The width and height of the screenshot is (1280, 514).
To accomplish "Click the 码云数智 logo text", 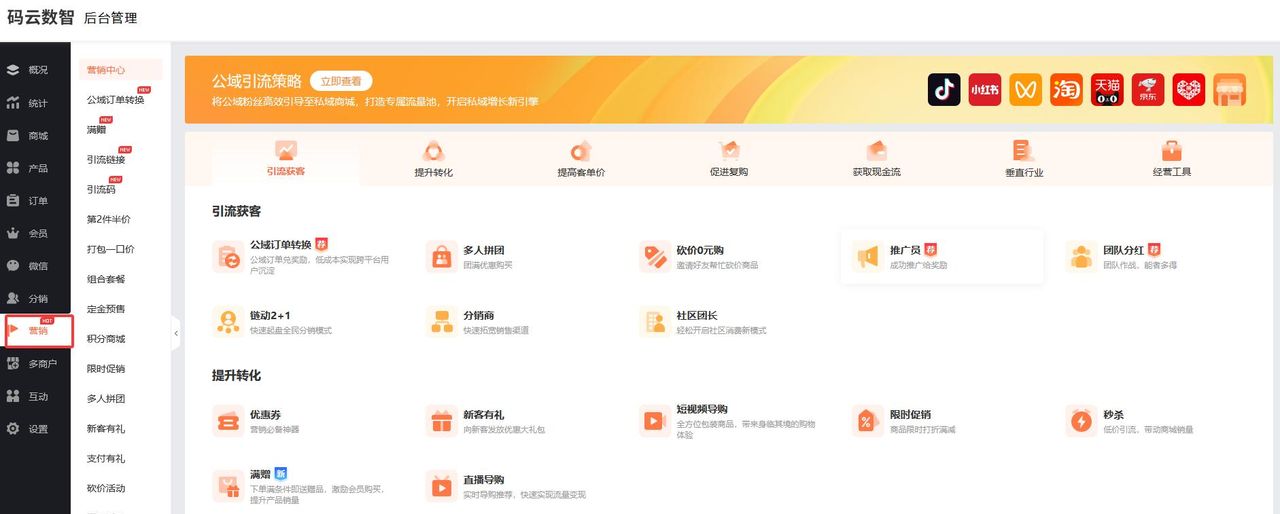I will [39, 17].
